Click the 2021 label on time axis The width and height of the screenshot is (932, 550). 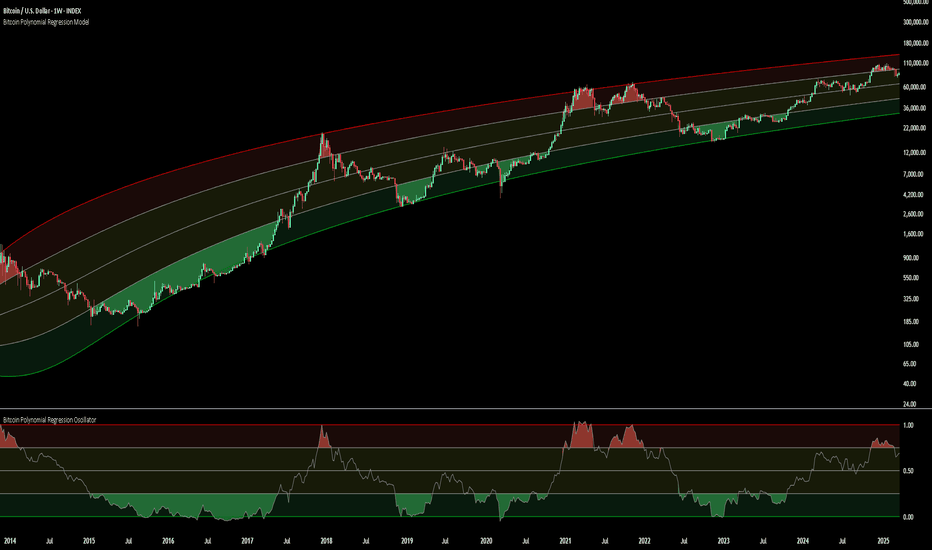pos(565,541)
